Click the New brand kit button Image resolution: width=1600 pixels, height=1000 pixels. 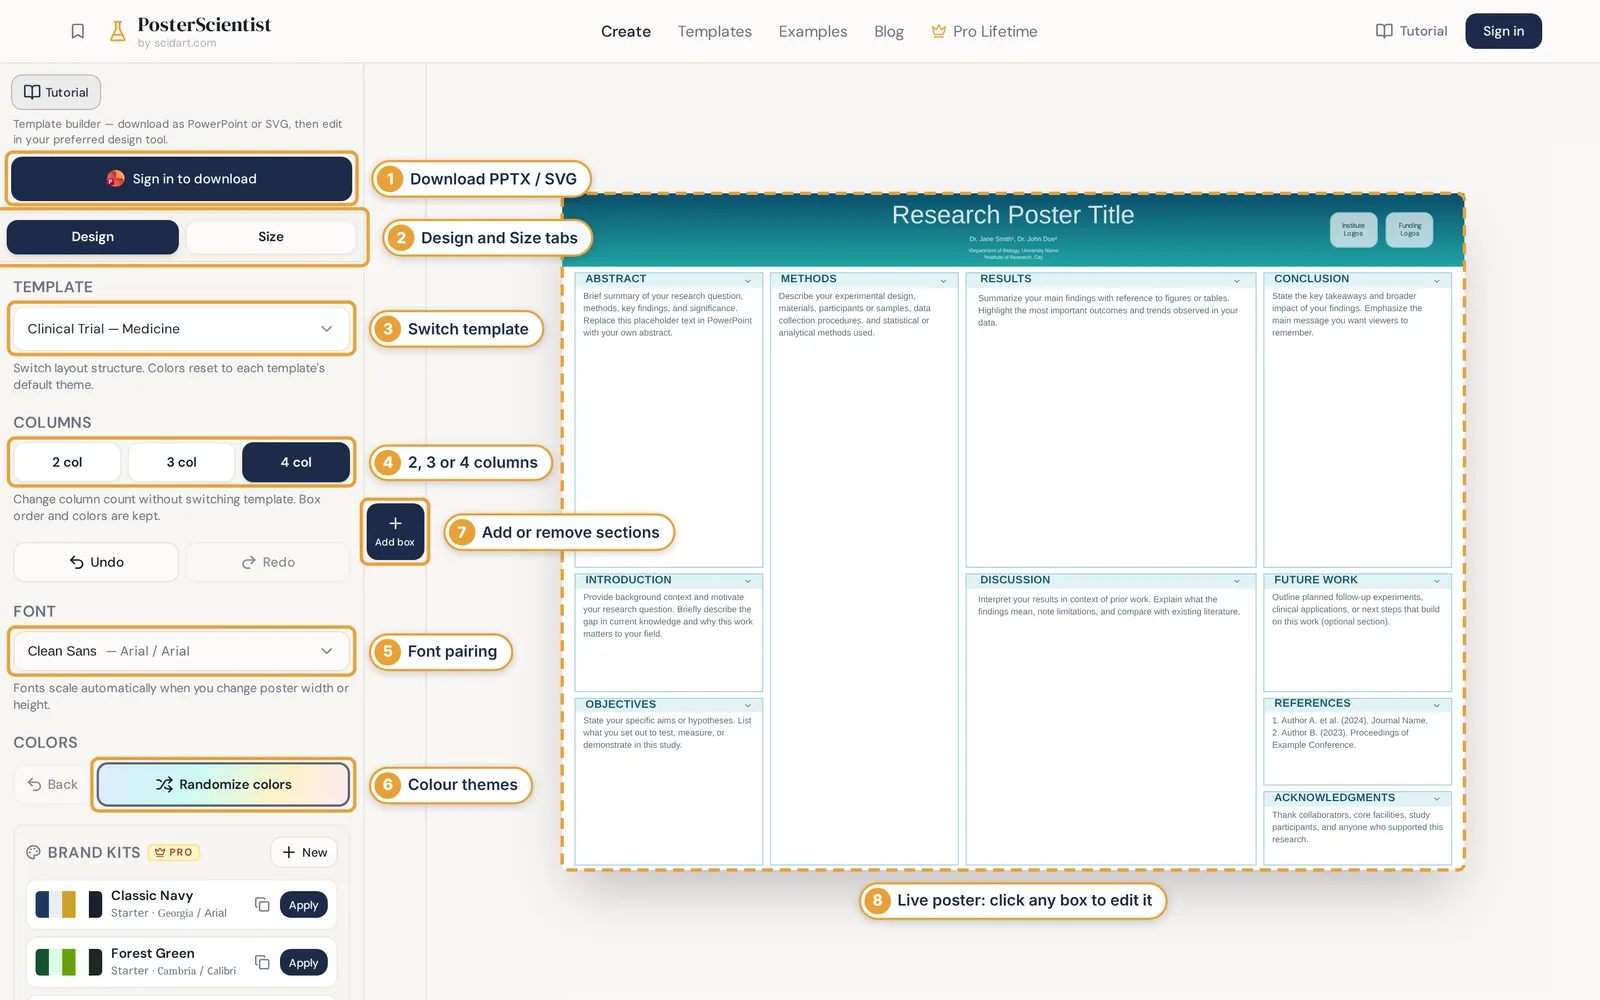[304, 852]
